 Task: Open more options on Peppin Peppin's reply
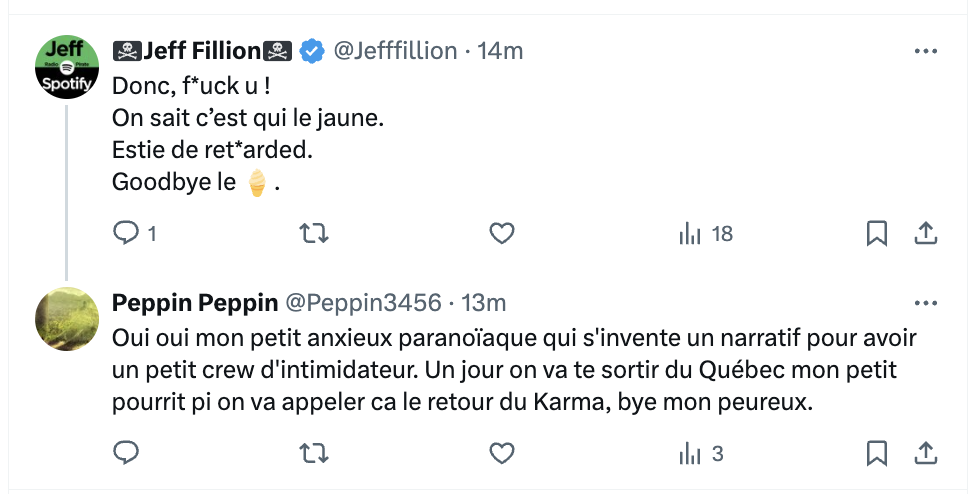[x=926, y=302]
